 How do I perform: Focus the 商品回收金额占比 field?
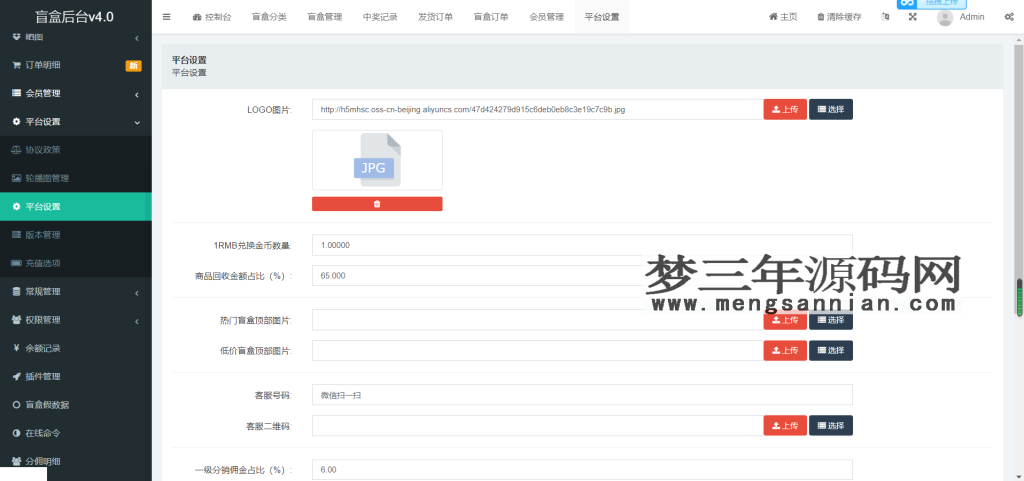point(583,275)
